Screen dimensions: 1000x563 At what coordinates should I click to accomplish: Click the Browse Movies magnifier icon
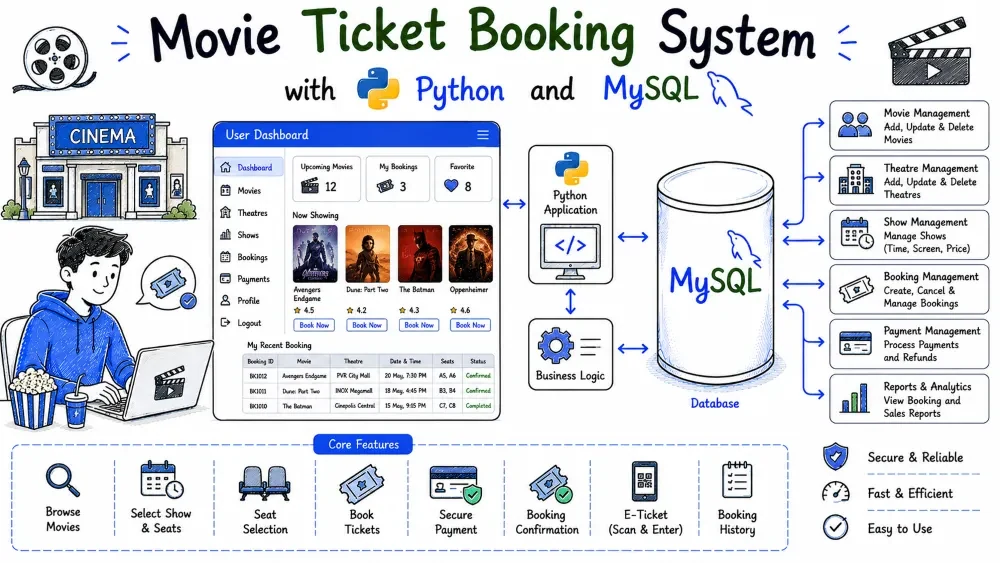(63, 480)
